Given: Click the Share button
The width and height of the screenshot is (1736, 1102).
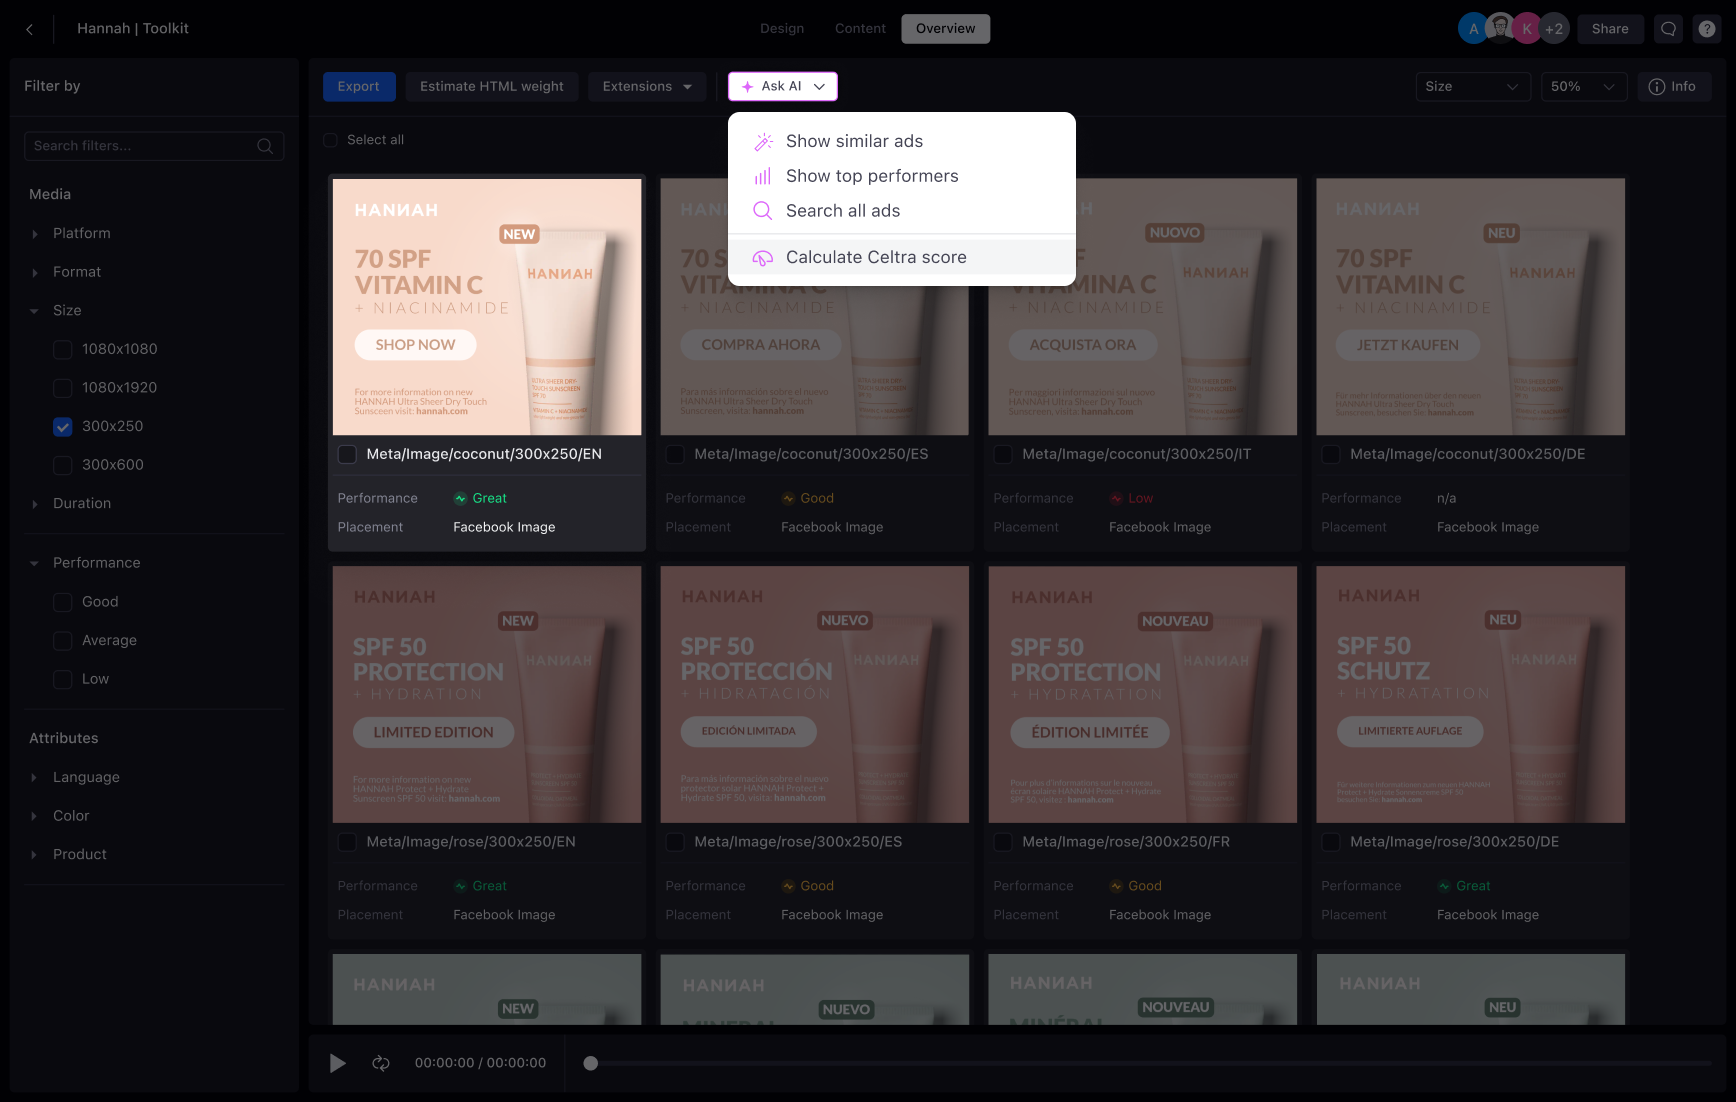Looking at the screenshot, I should [x=1610, y=29].
